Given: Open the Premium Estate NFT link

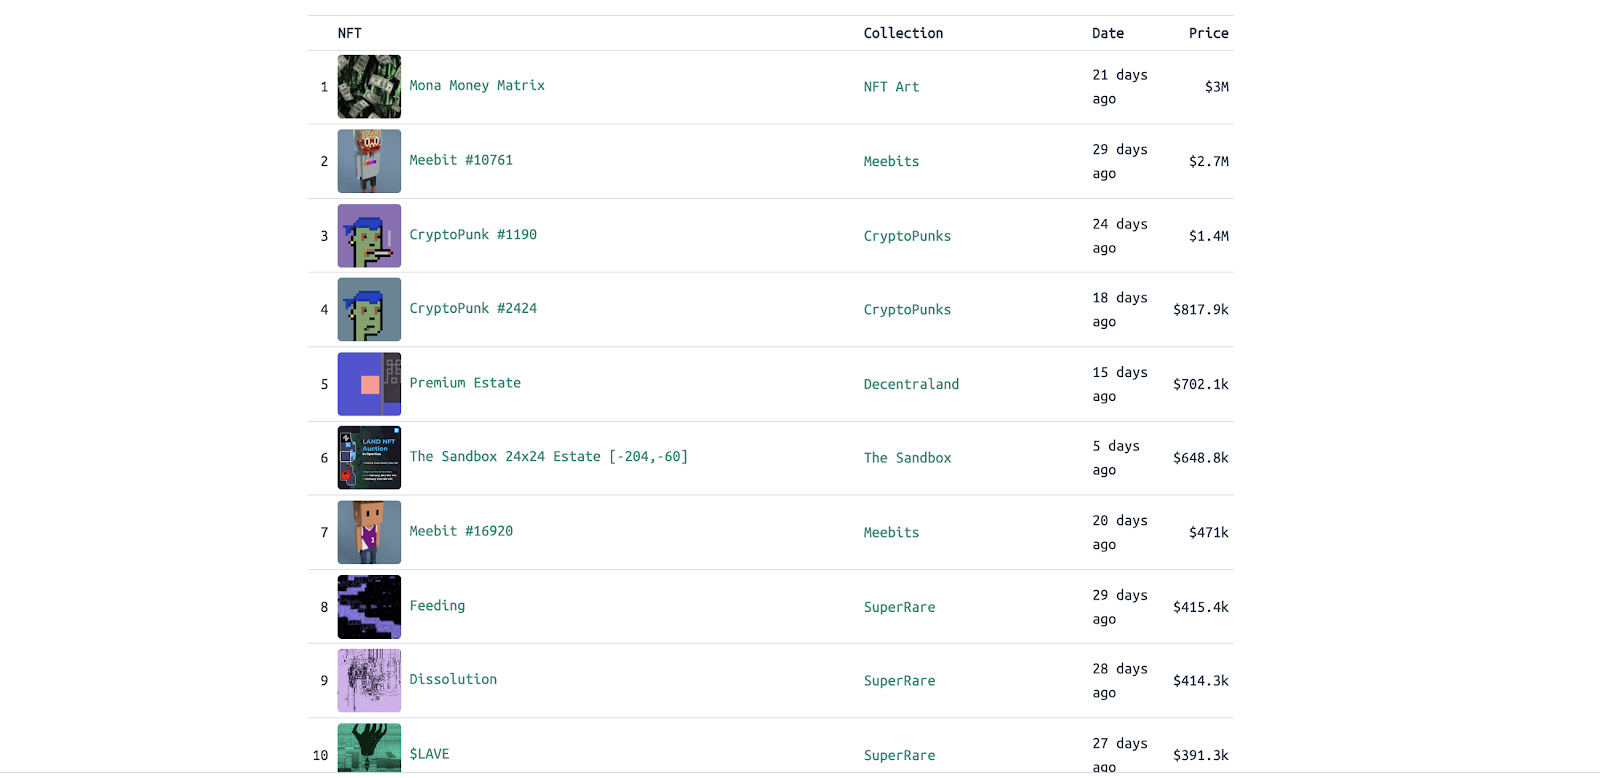Looking at the screenshot, I should coord(465,383).
